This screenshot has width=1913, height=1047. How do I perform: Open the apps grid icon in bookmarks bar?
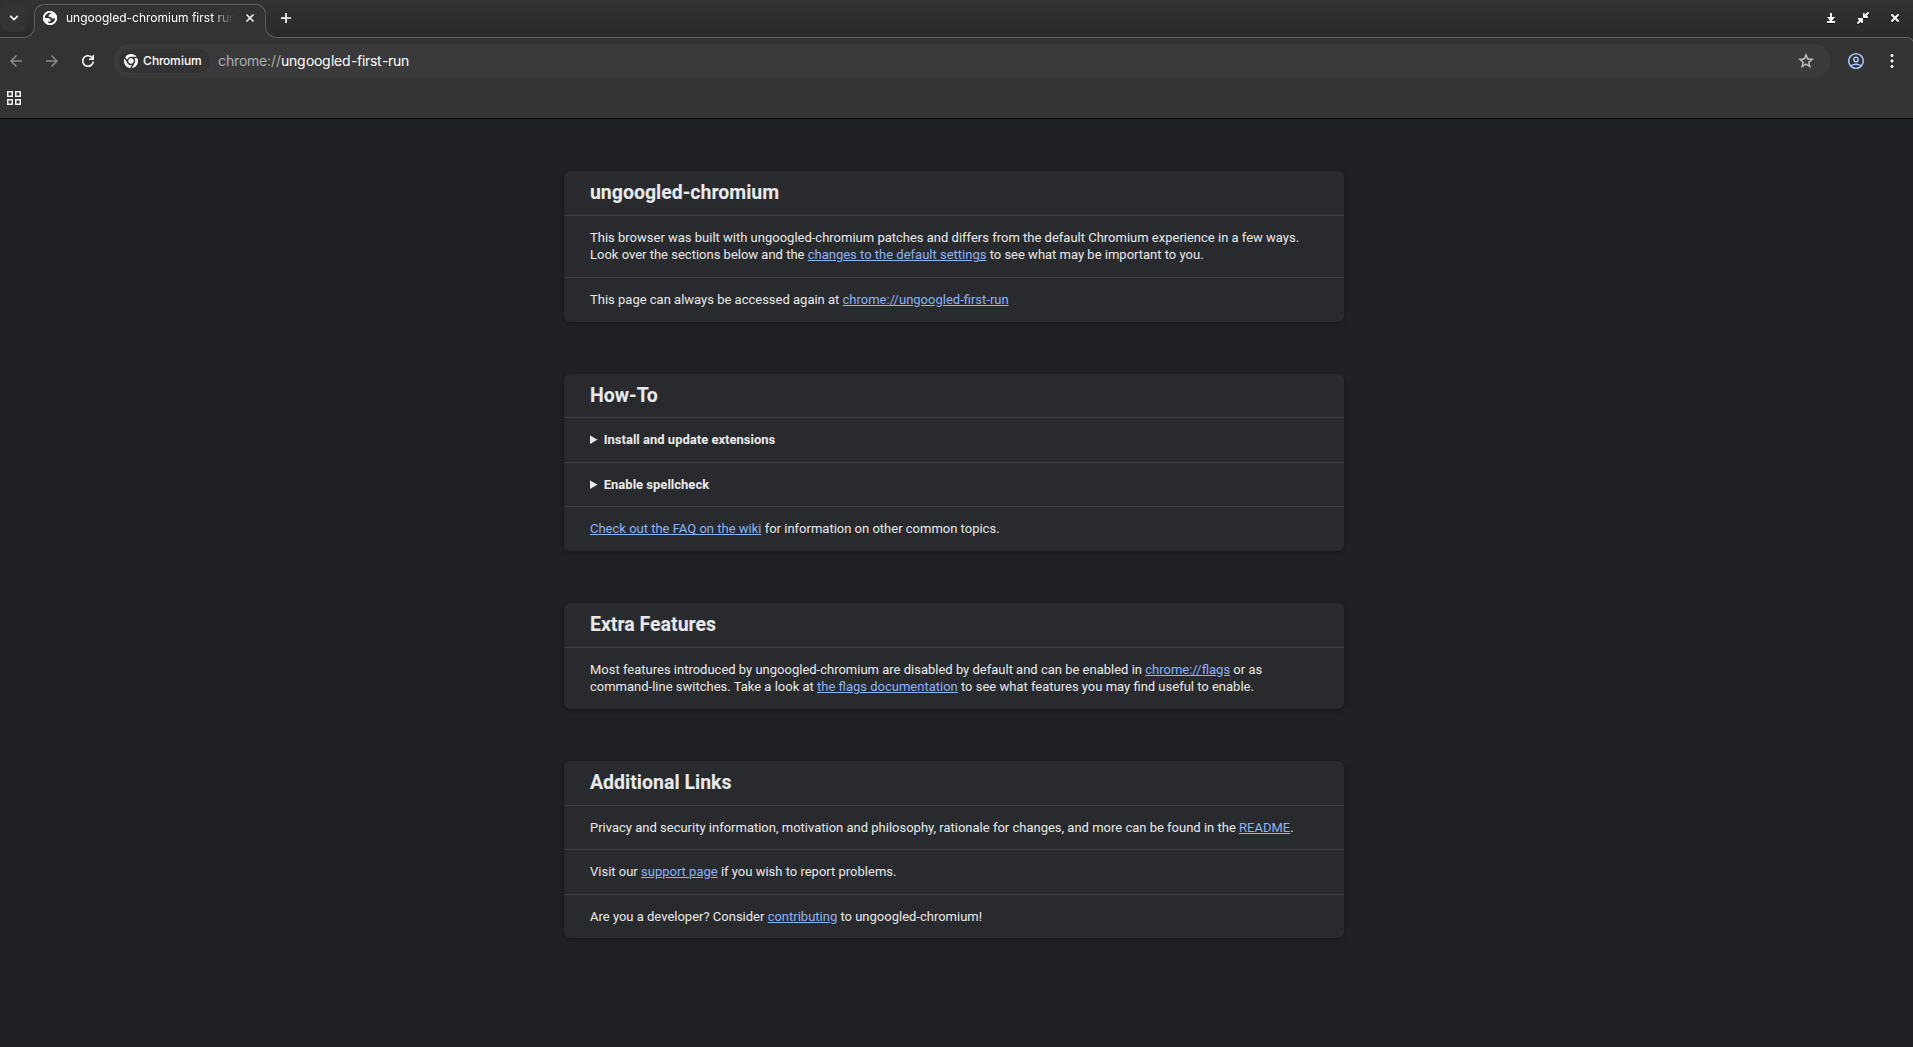14,98
